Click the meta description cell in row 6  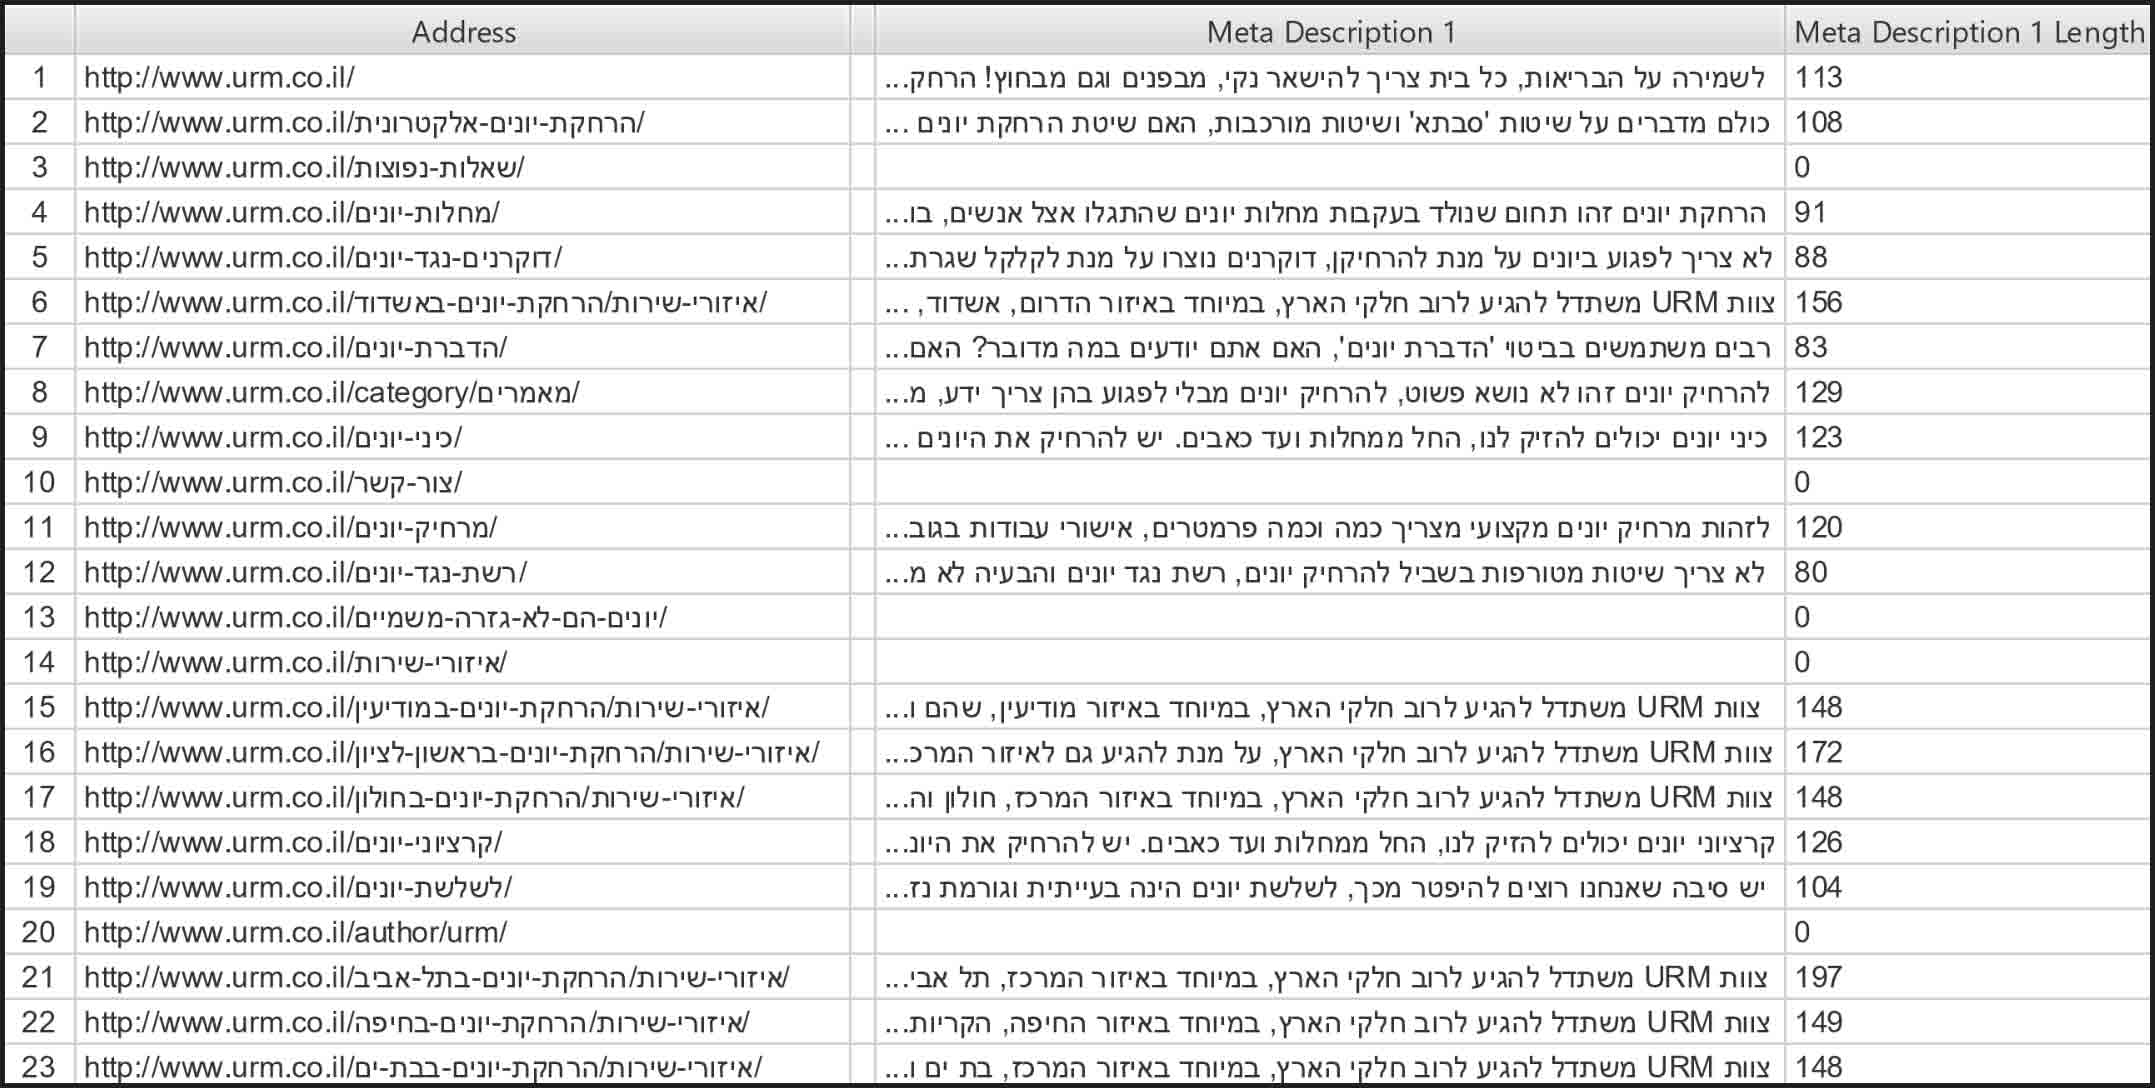pyautogui.click(x=1330, y=302)
